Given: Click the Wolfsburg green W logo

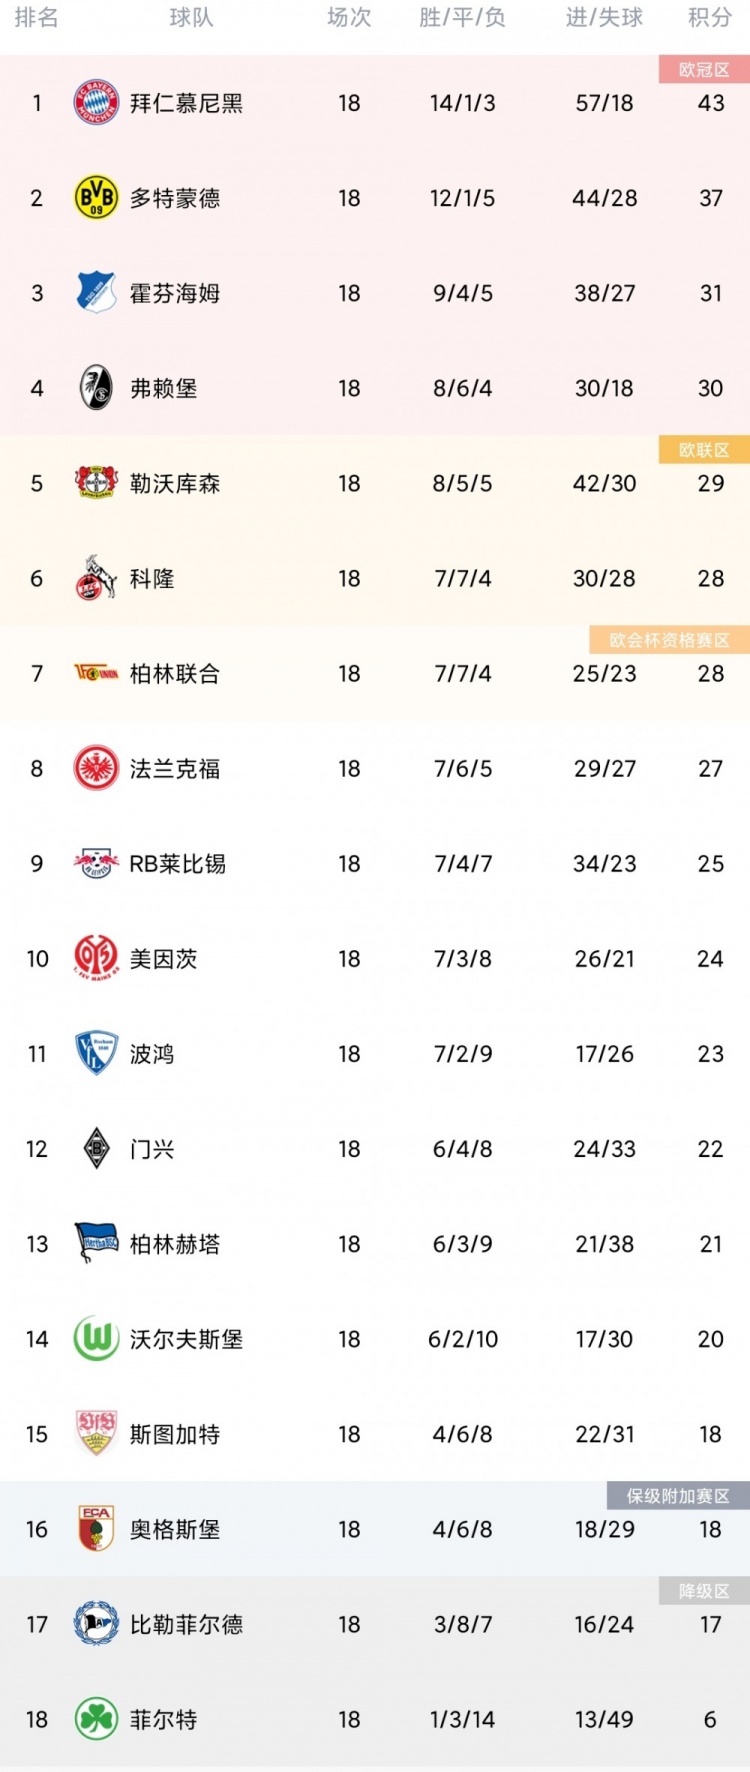Looking at the screenshot, I should [x=97, y=1339].
